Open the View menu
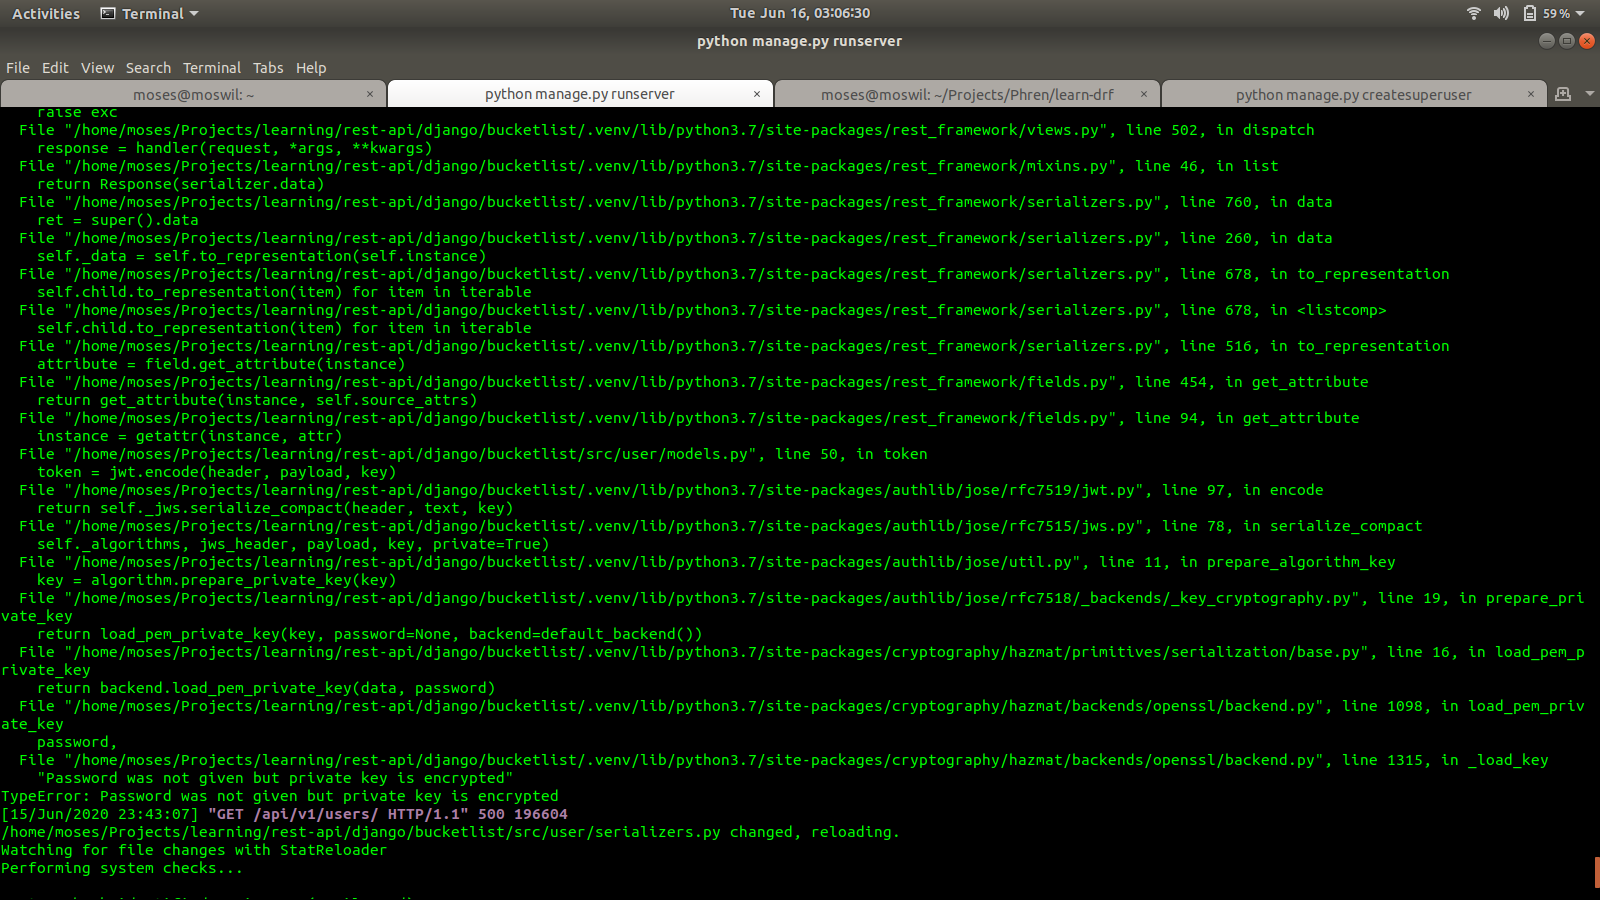 tap(97, 67)
